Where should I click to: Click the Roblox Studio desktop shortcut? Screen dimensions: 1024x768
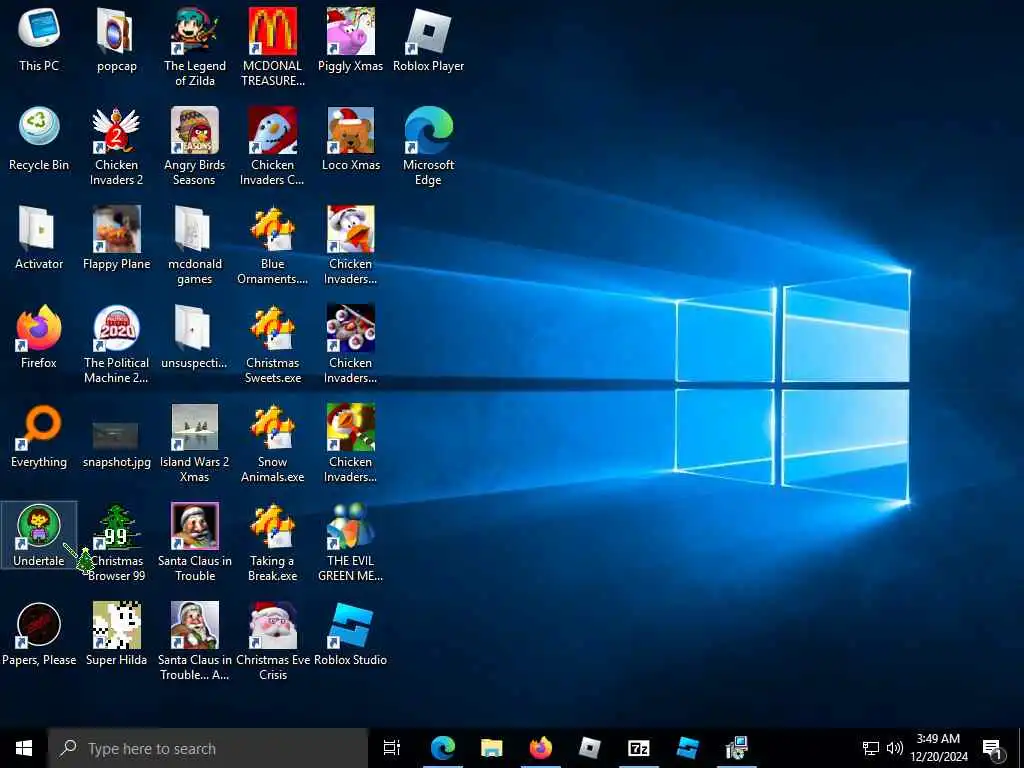[x=351, y=634]
